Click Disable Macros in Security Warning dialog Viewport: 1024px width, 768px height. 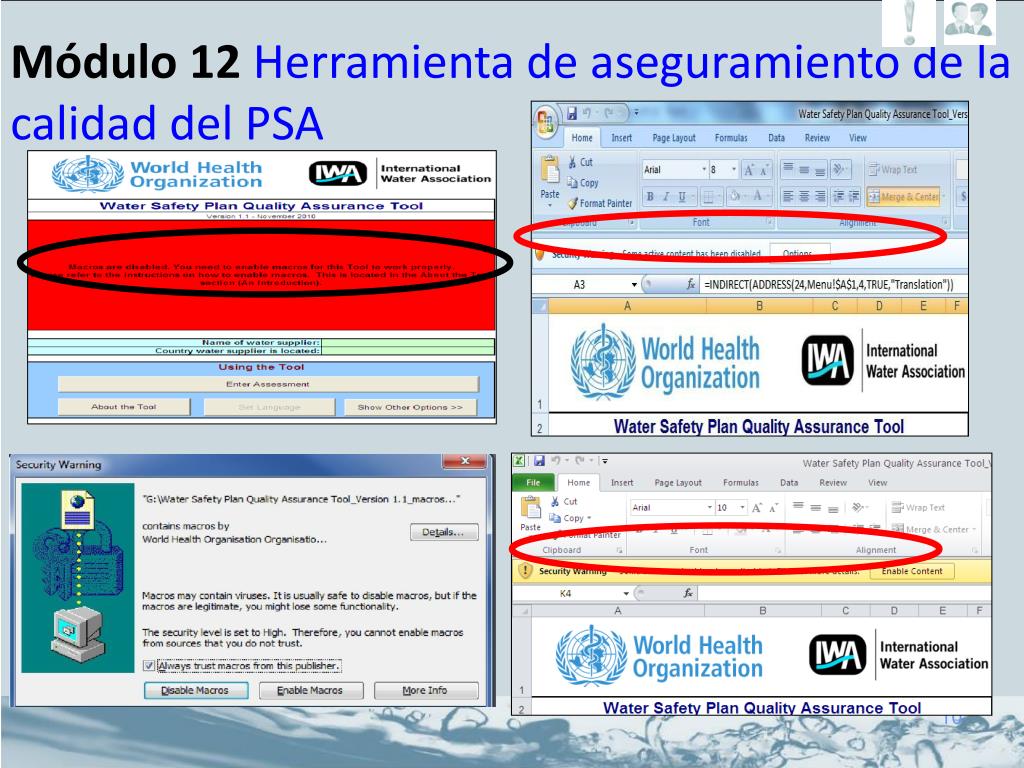(195, 690)
